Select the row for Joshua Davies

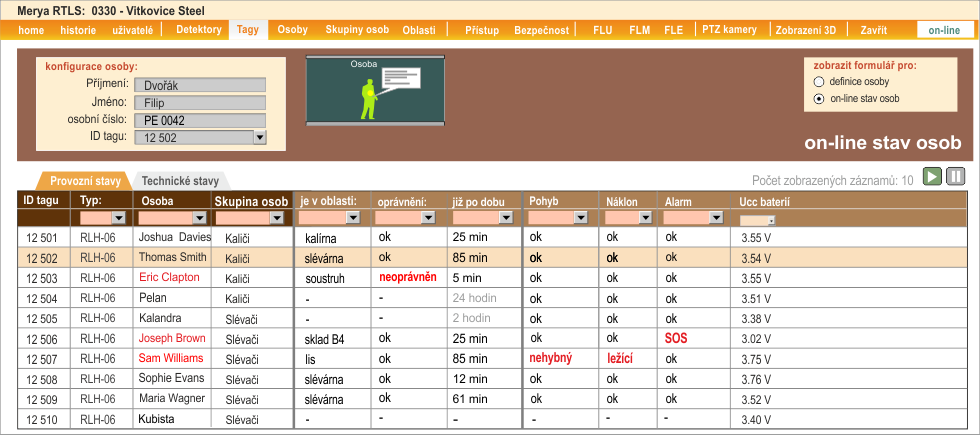click(492, 237)
